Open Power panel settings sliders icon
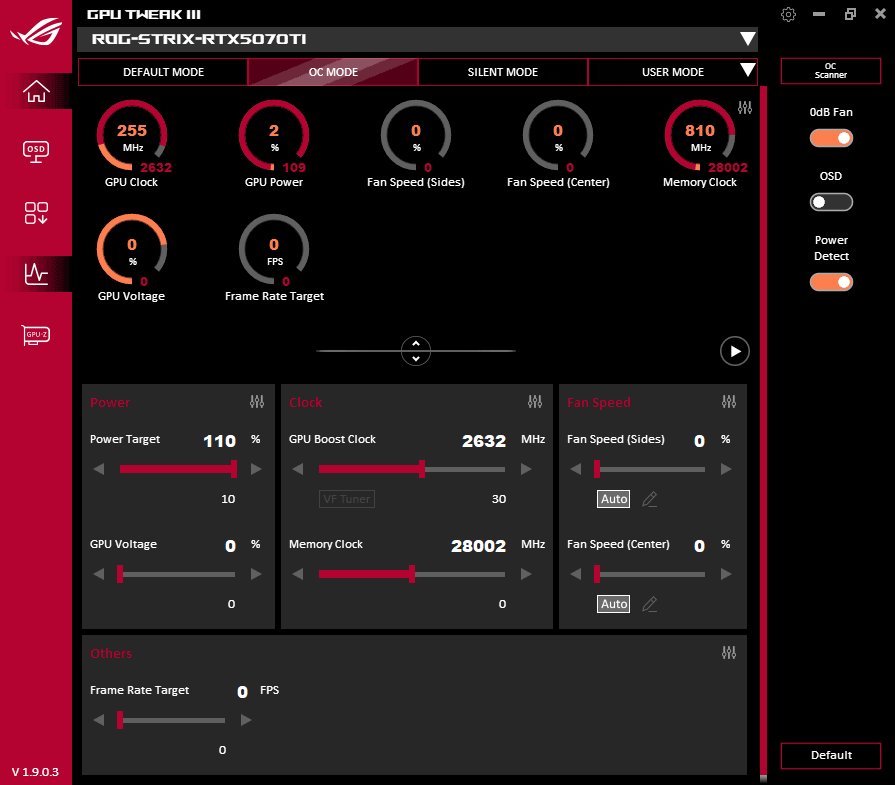 point(257,402)
